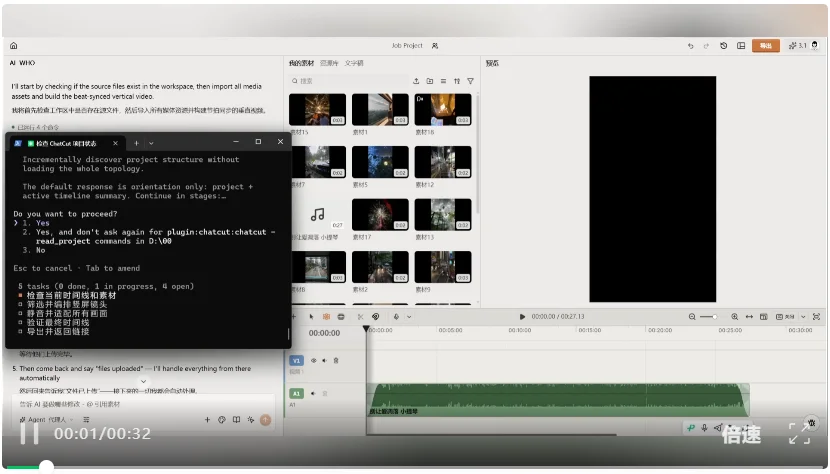Open the version history clock icon
This screenshot has height=474, width=830.
[x=724, y=46]
